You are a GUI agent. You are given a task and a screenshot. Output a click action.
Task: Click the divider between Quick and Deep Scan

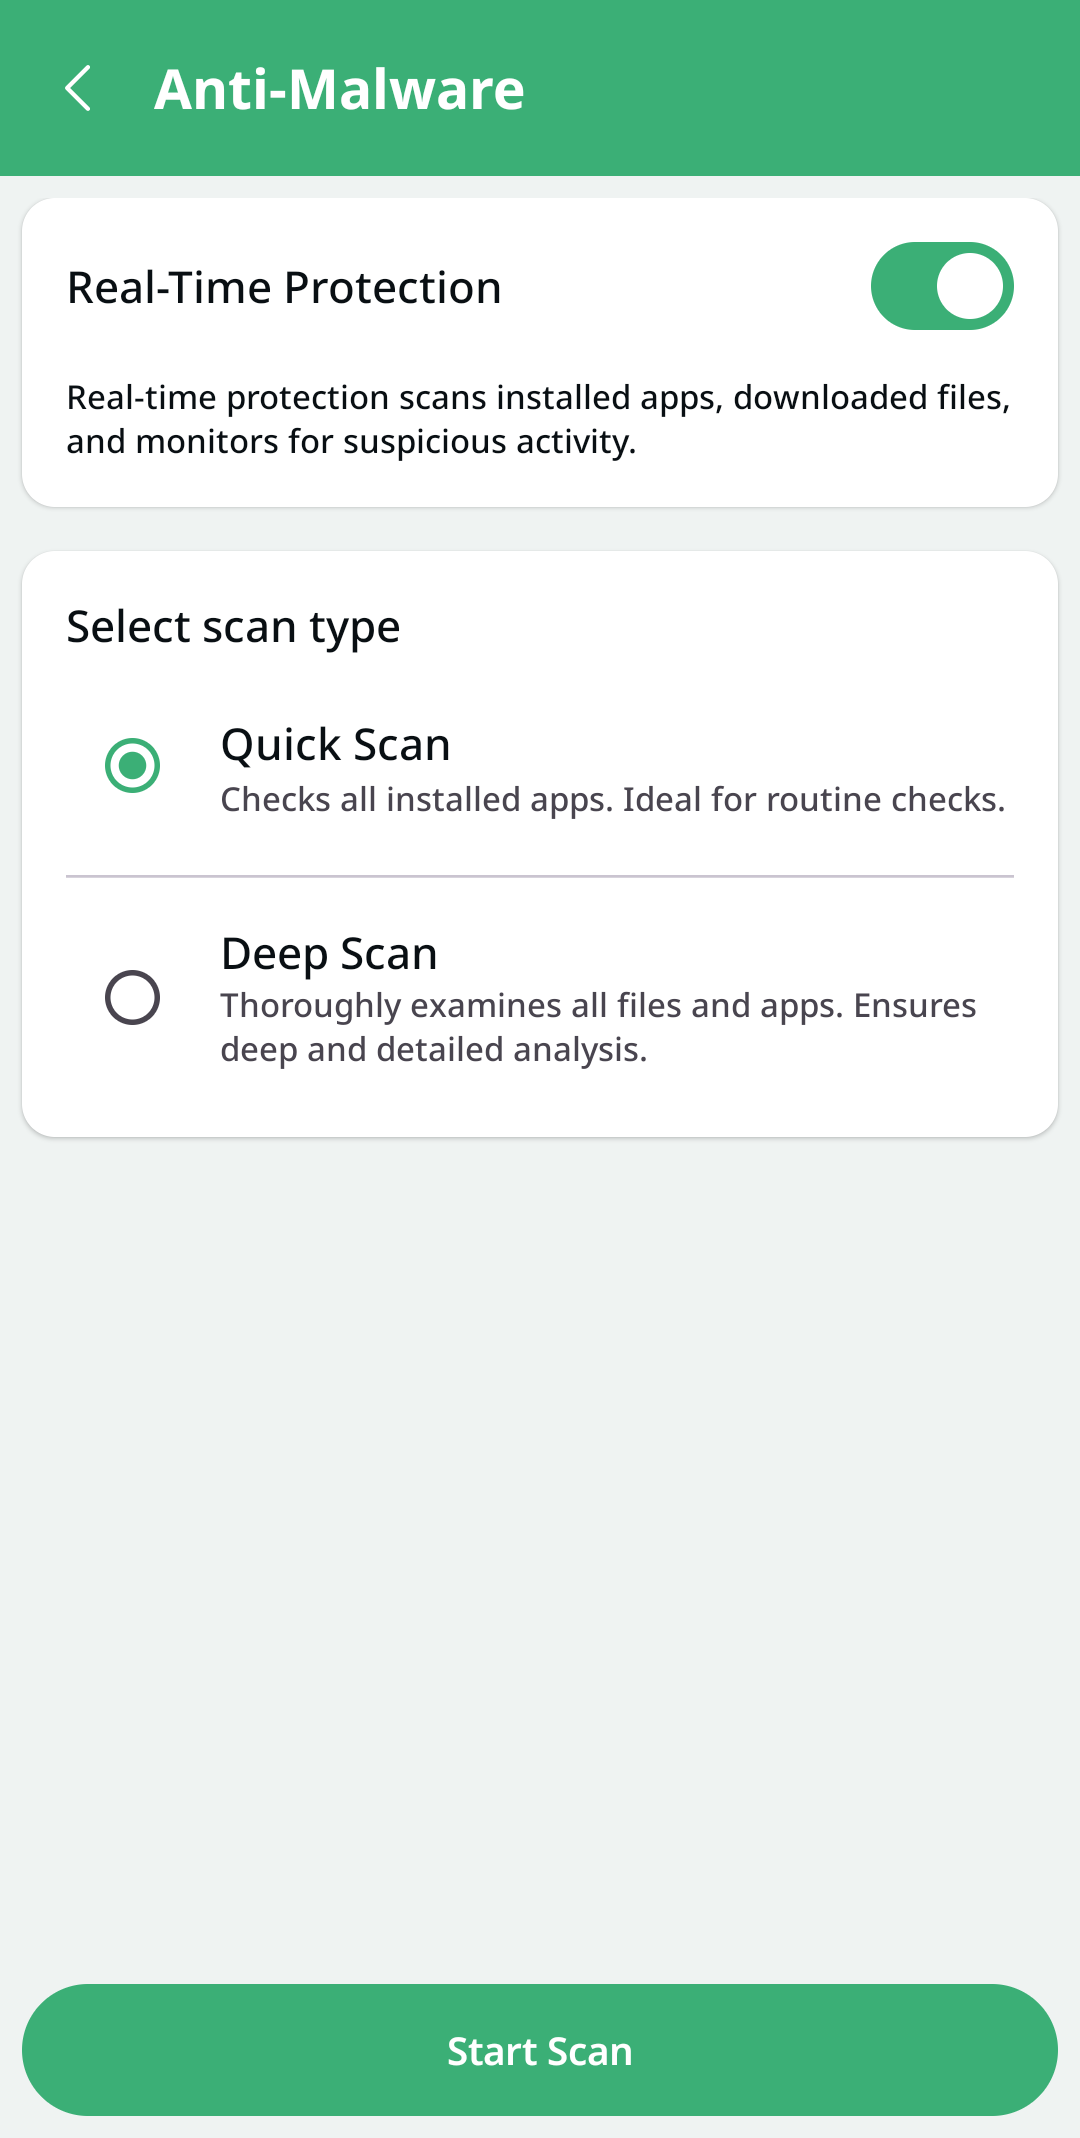pos(540,876)
